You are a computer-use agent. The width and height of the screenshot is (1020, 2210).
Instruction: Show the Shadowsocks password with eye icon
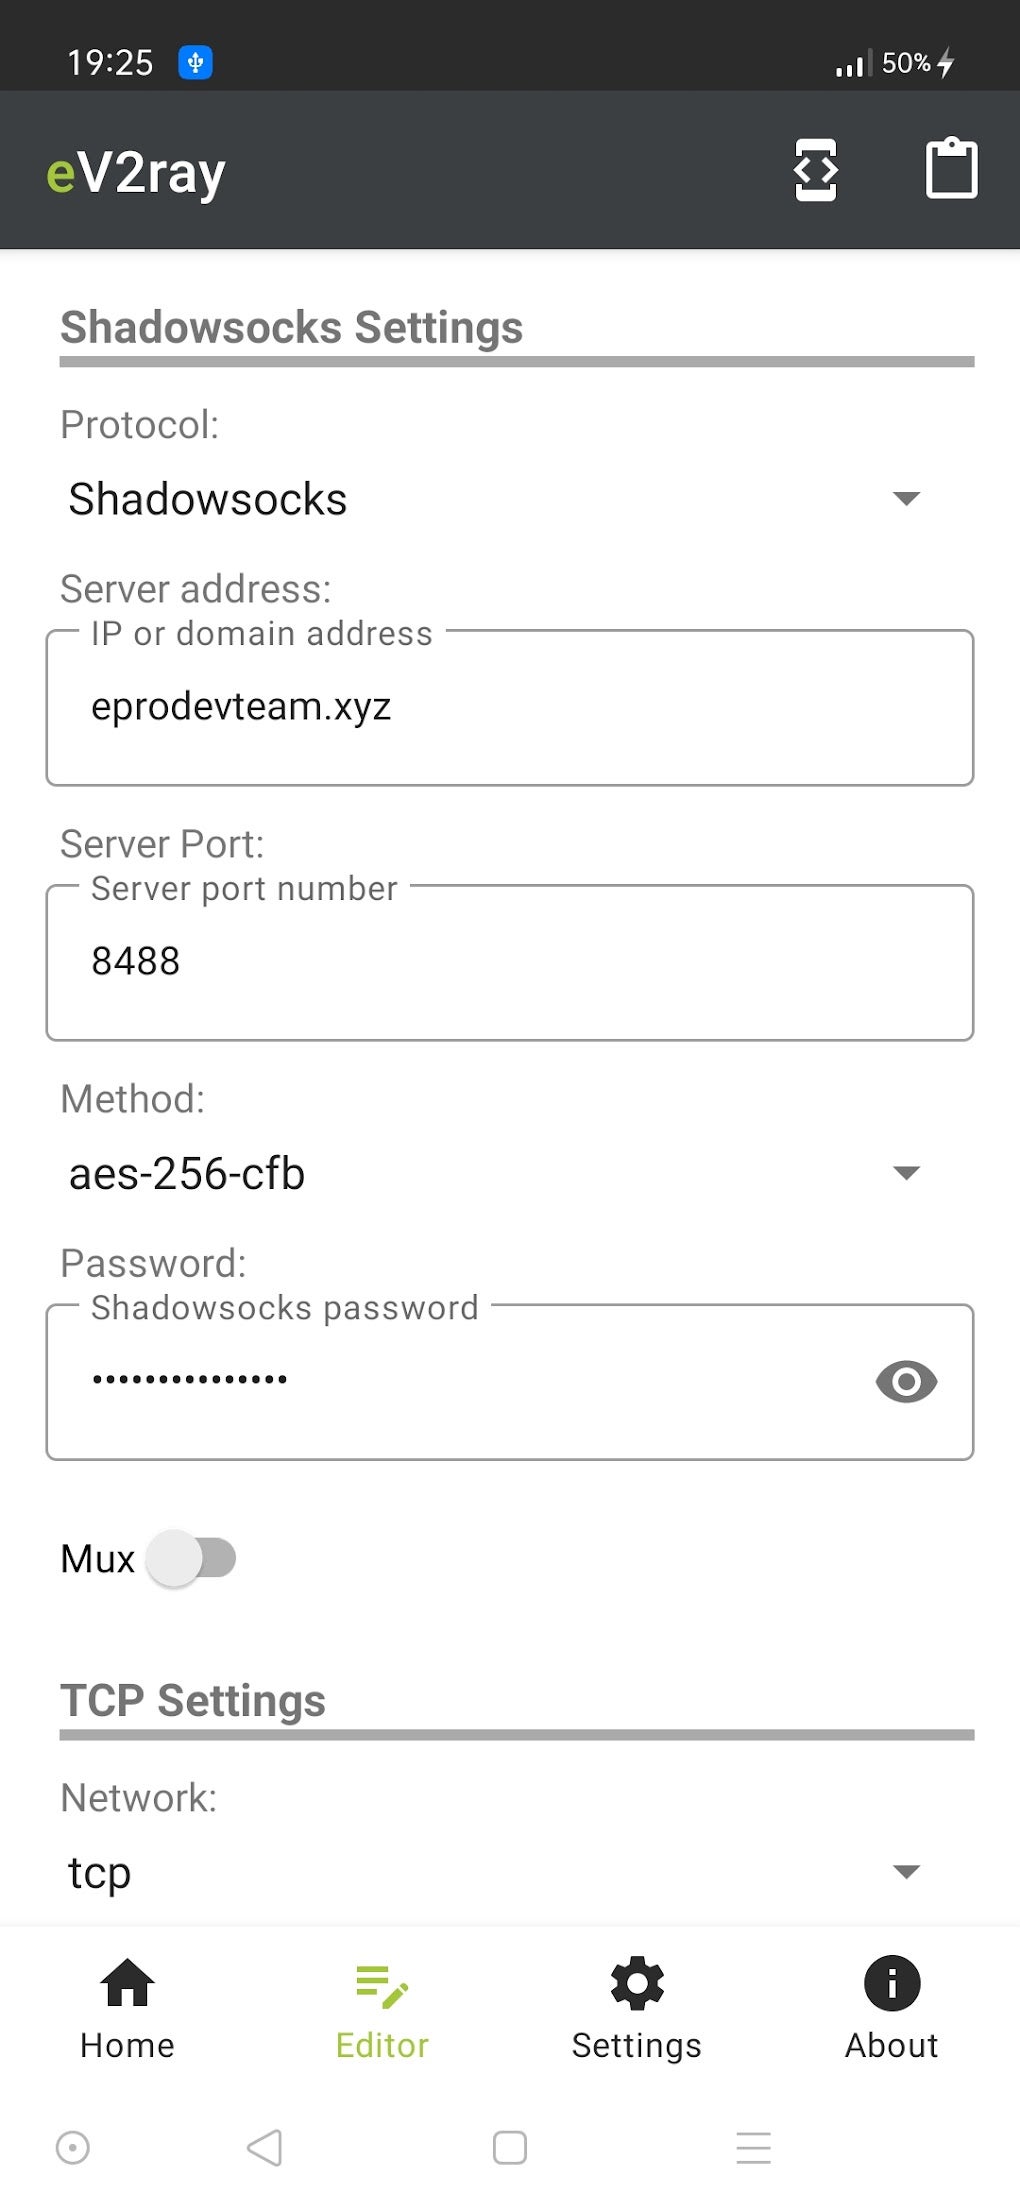[x=906, y=1381]
